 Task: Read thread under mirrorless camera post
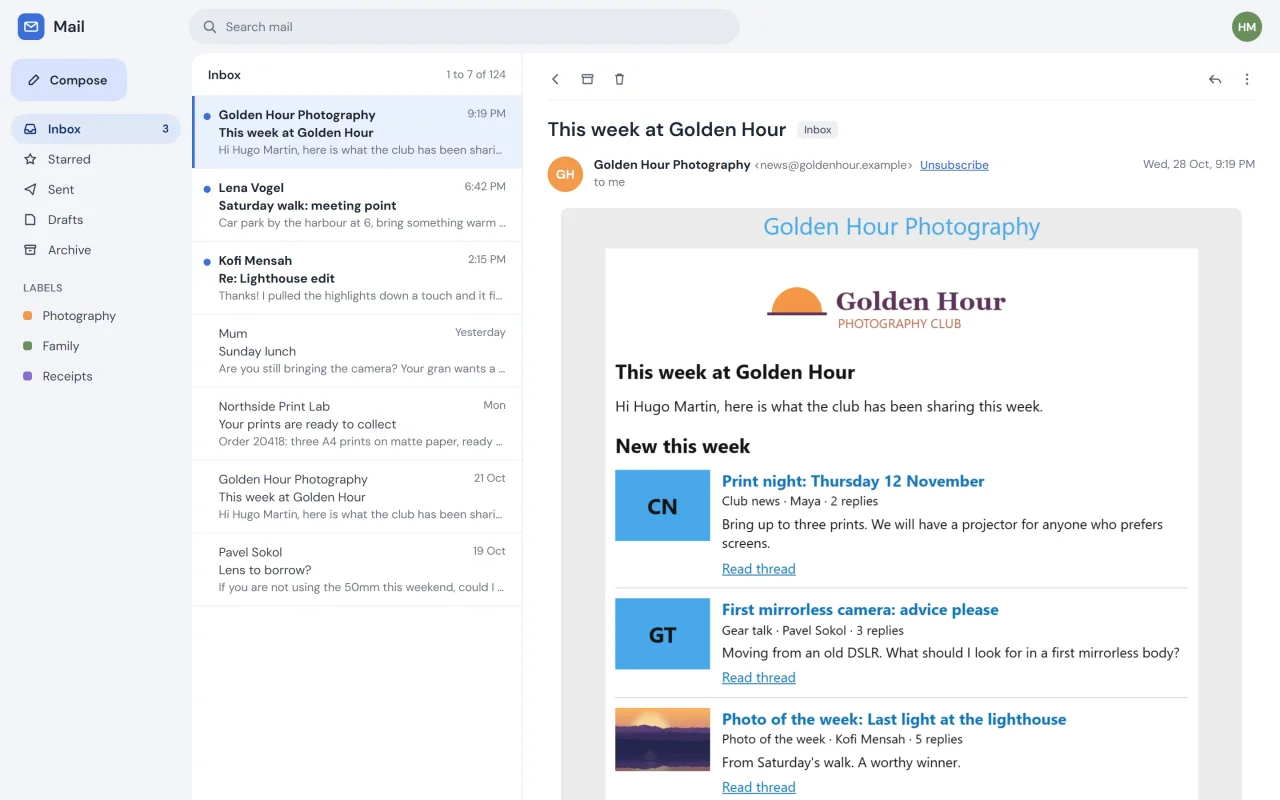759,677
